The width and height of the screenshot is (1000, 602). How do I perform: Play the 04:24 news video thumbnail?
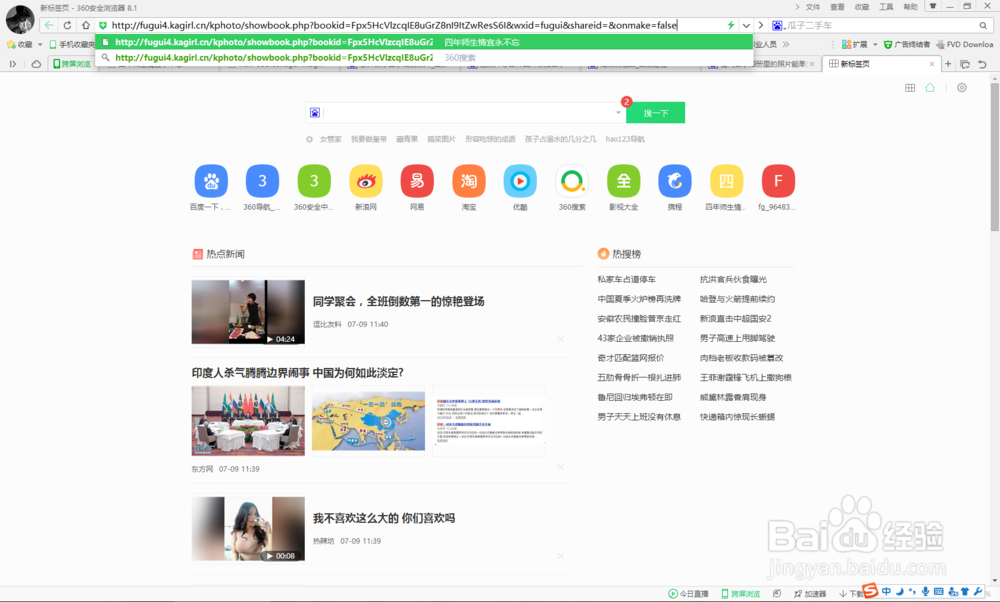point(248,312)
